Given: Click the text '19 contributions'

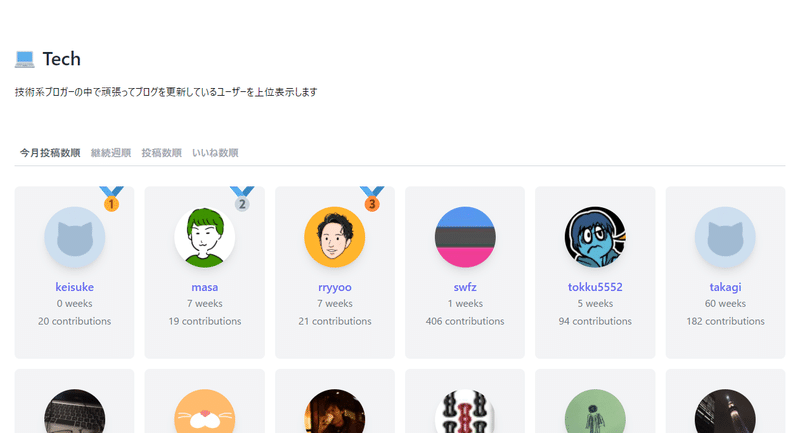Looking at the screenshot, I should pos(205,321).
